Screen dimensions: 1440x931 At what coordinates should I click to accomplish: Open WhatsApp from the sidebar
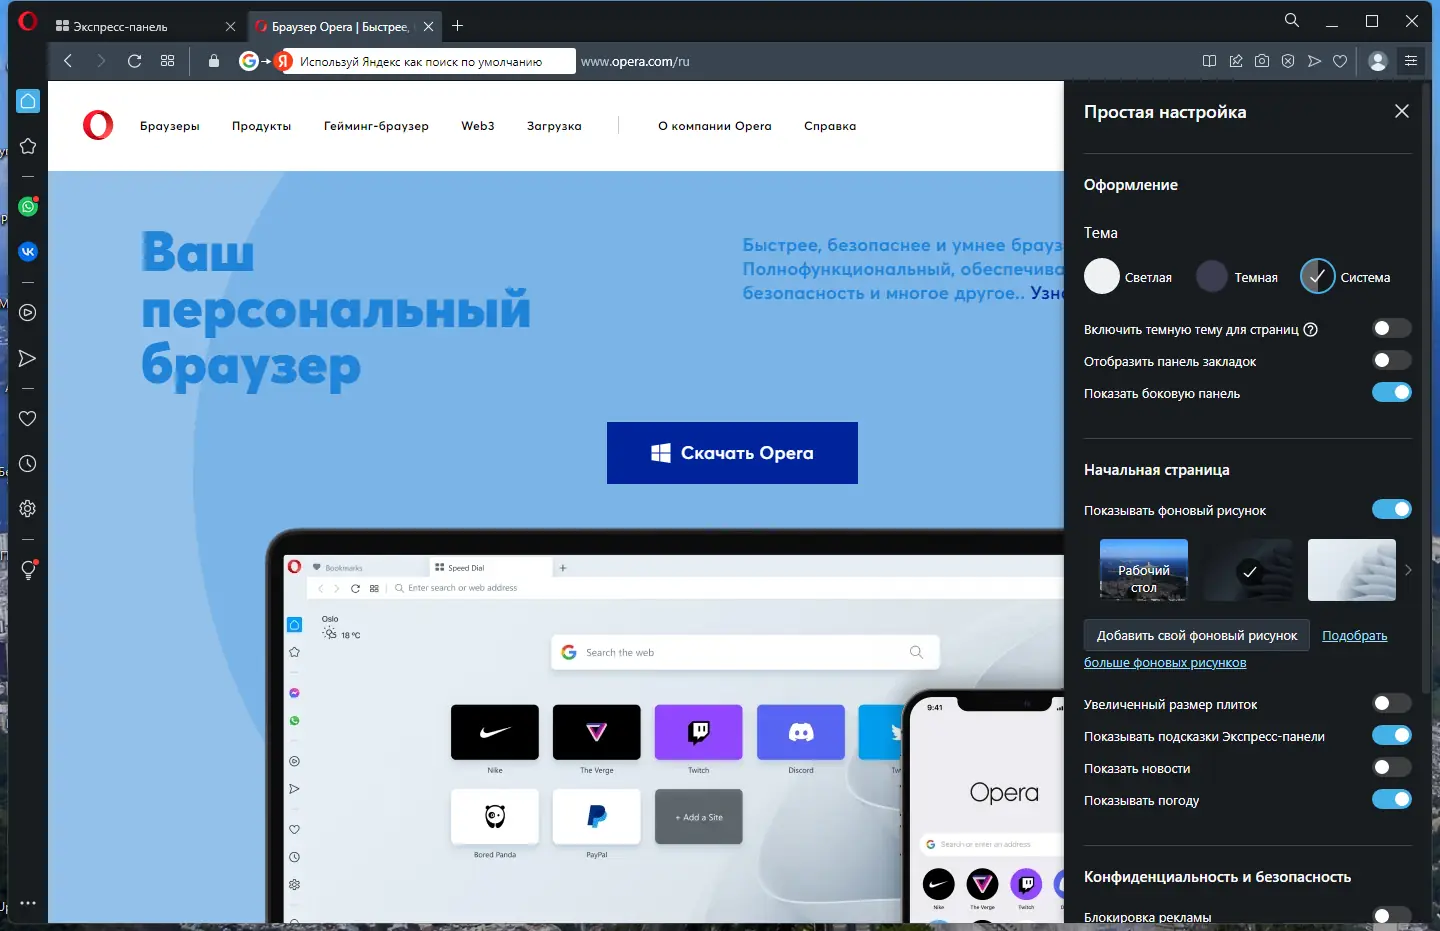click(27, 207)
